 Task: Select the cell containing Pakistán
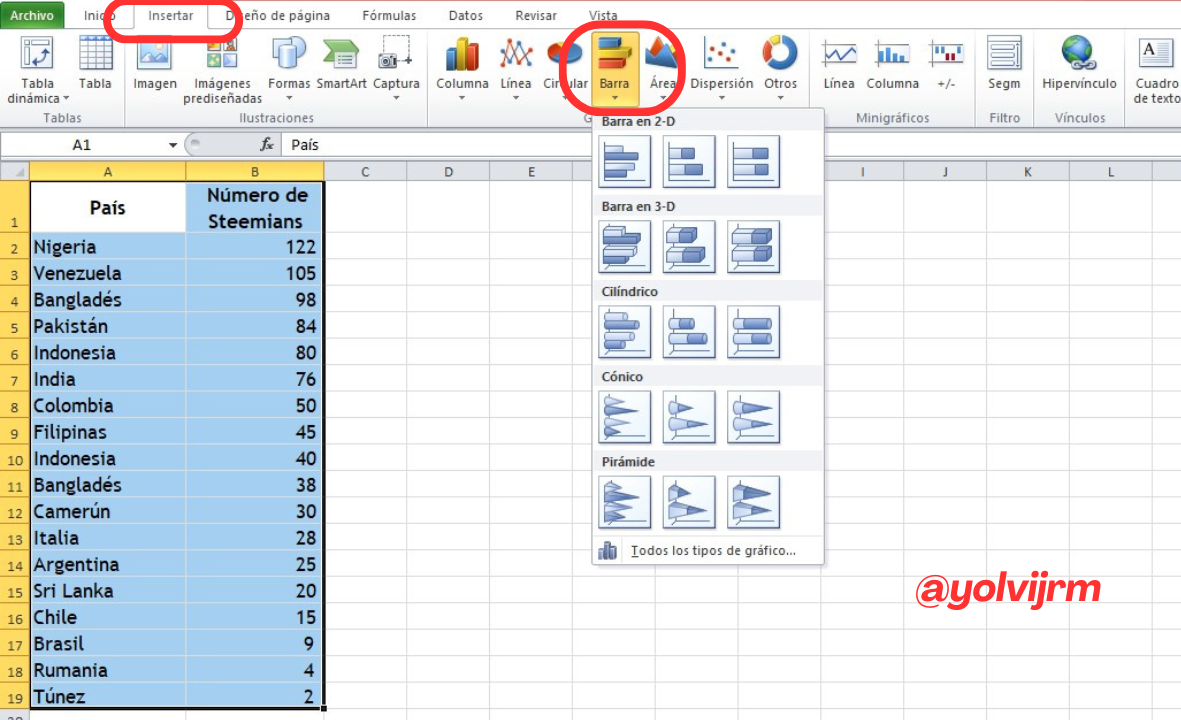108,326
